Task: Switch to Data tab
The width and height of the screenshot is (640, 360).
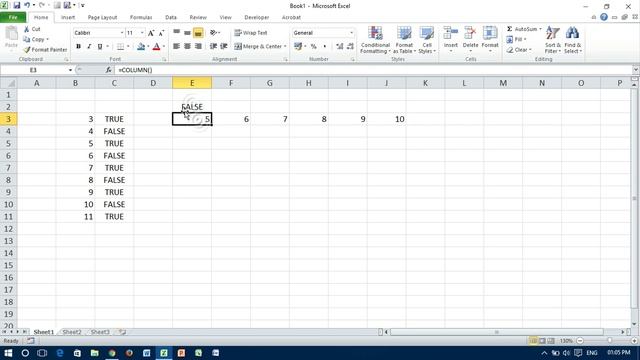Action: coord(171,17)
